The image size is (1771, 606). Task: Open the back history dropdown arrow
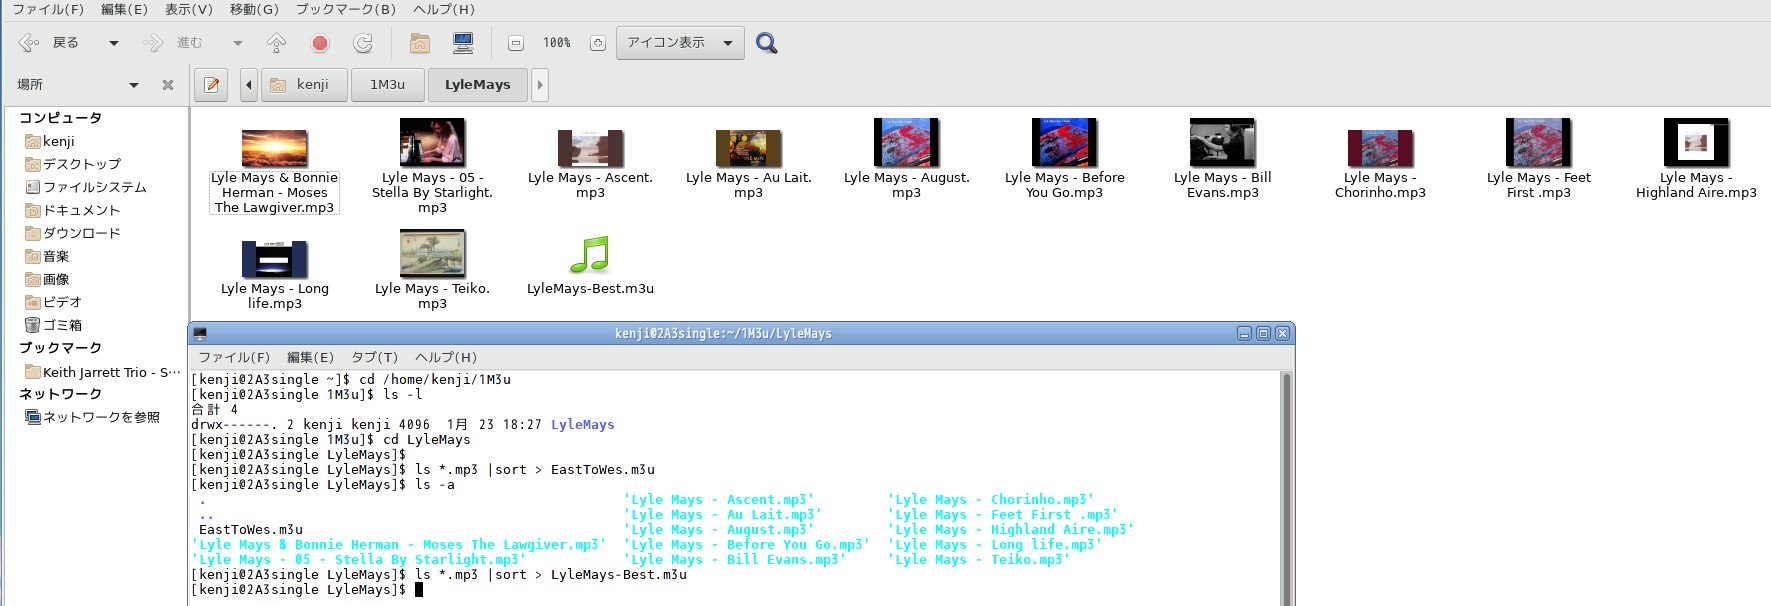pos(114,43)
